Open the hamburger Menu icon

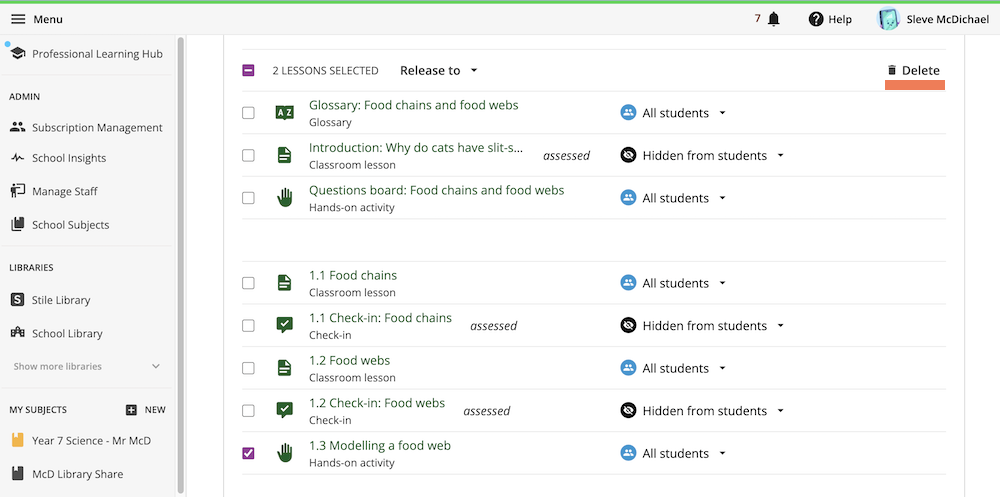click(18, 19)
